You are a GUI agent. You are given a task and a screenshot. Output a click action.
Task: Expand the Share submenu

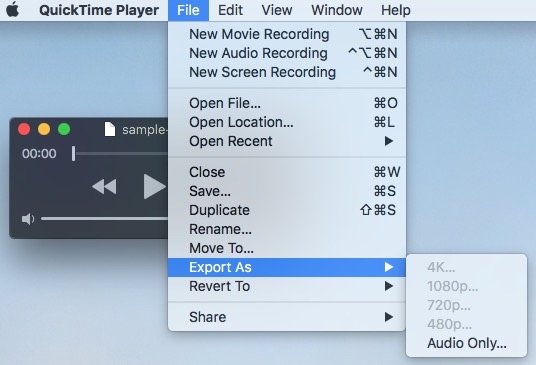tap(287, 317)
